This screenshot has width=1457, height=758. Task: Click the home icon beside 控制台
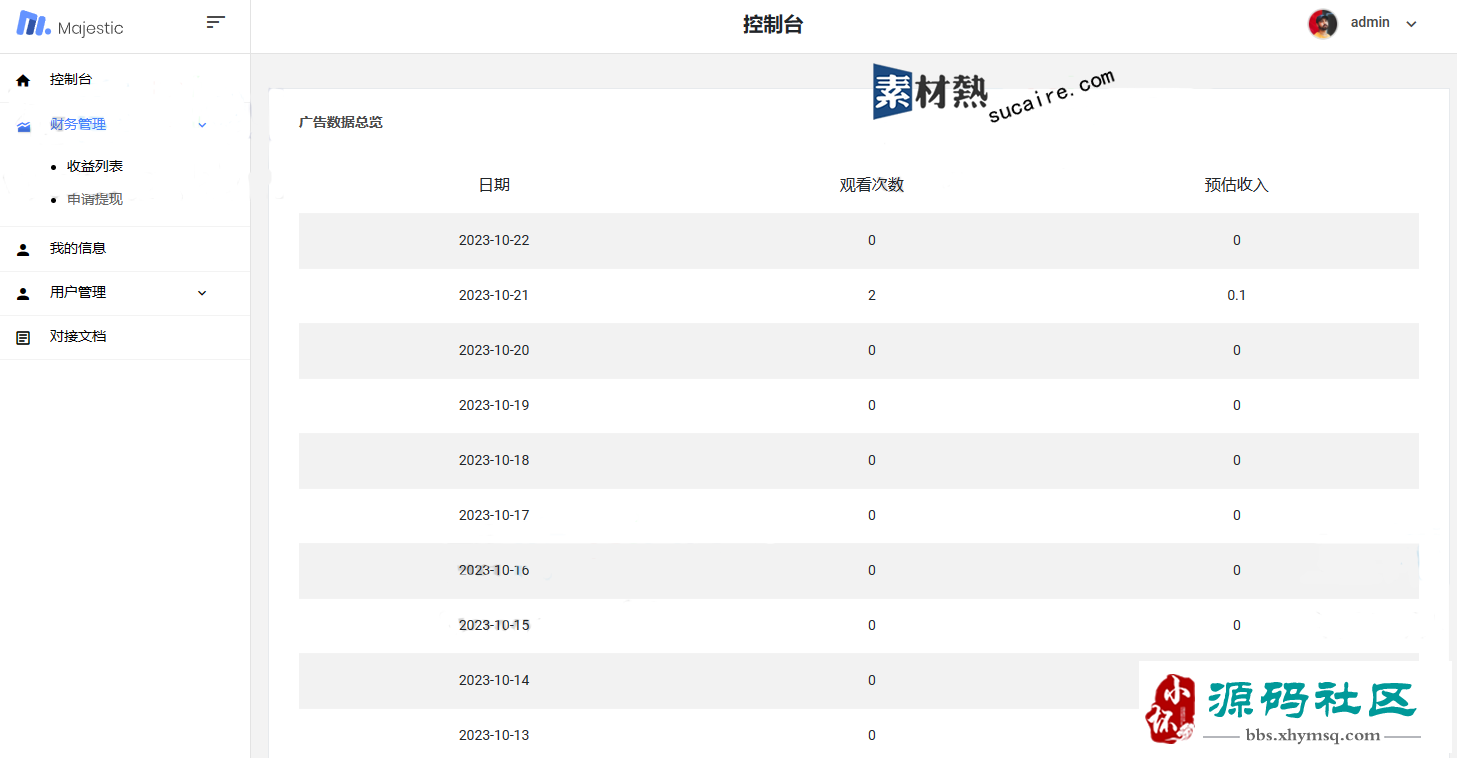click(23, 80)
